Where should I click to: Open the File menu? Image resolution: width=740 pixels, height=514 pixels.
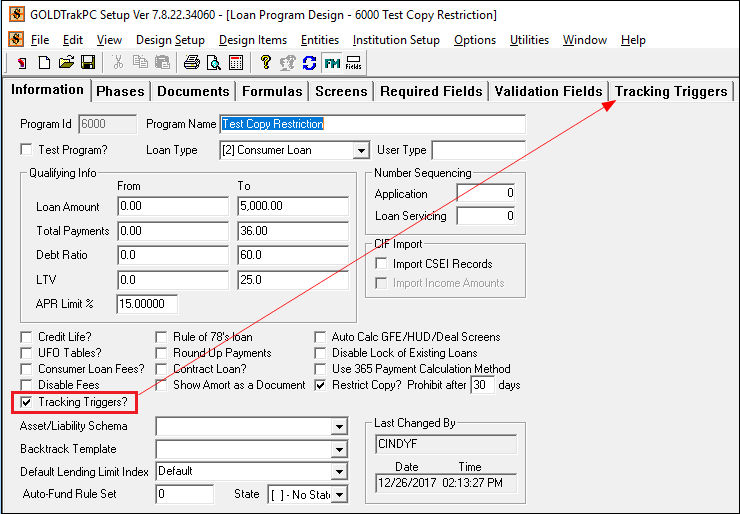click(x=40, y=40)
